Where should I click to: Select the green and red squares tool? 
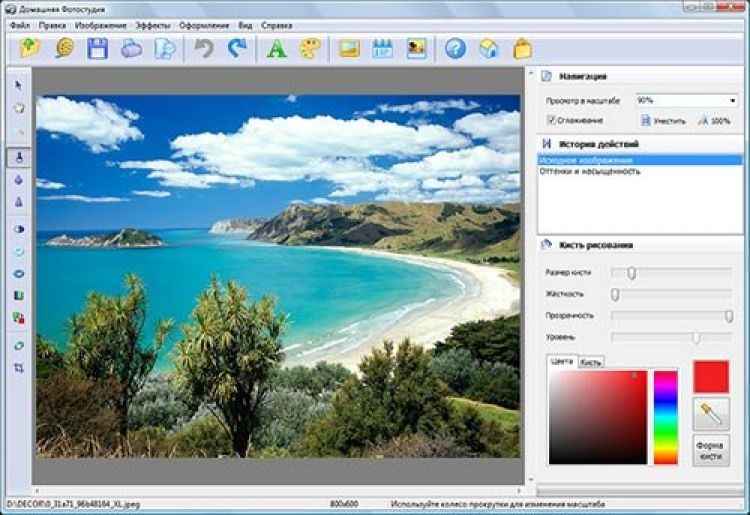click(19, 318)
